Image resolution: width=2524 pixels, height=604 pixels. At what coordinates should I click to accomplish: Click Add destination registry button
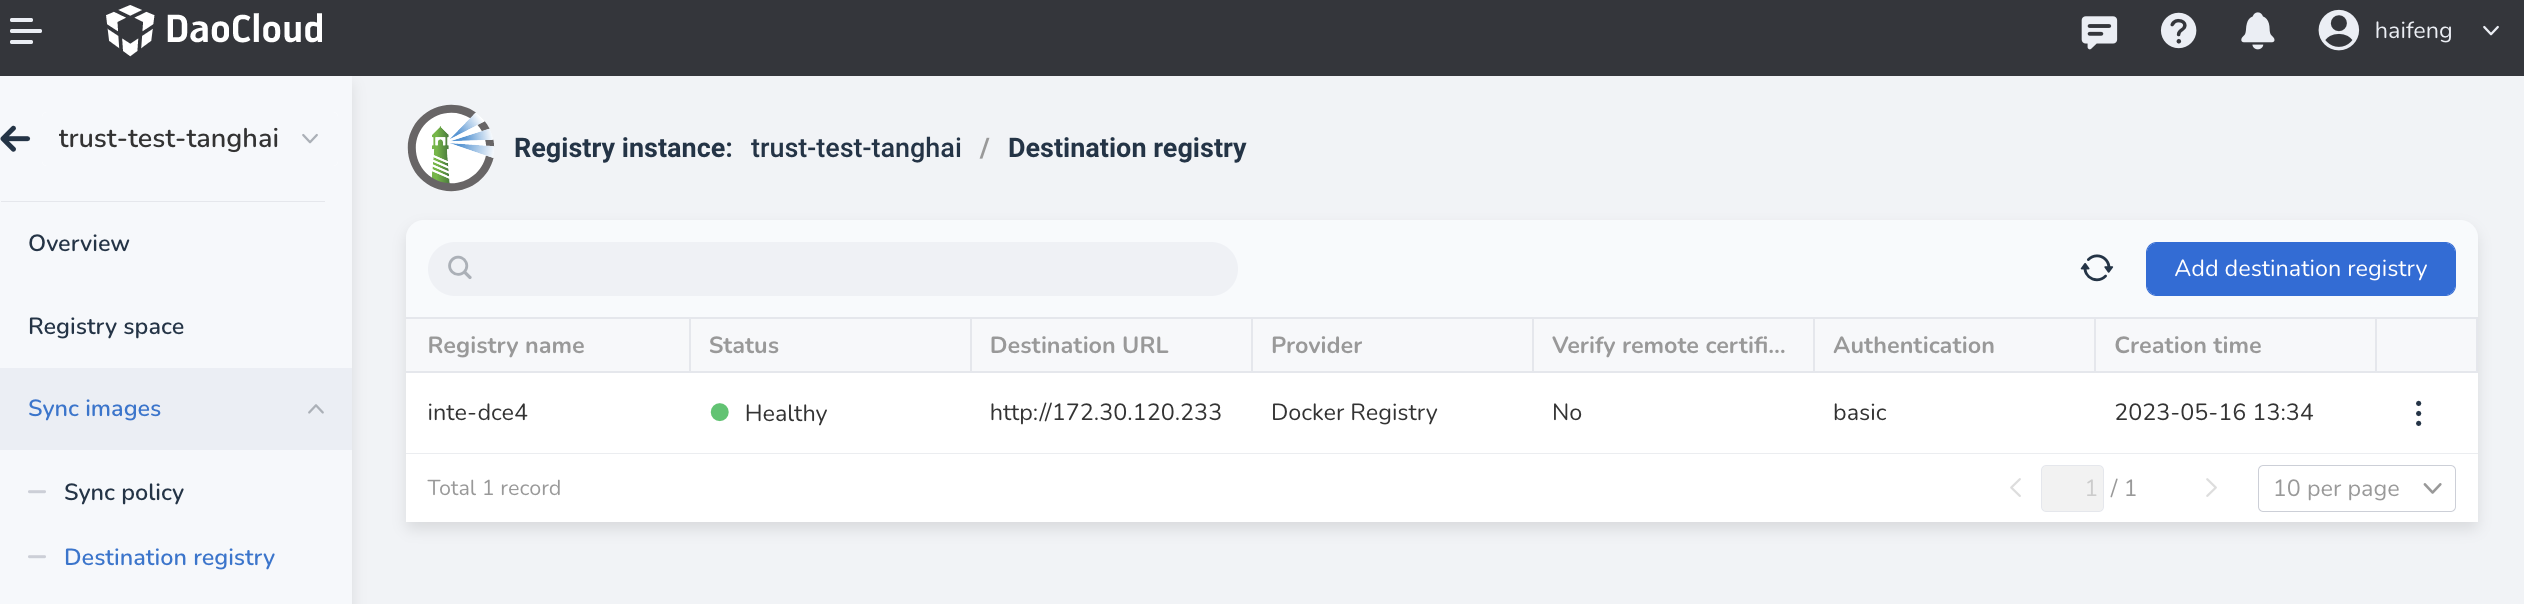tap(2300, 268)
